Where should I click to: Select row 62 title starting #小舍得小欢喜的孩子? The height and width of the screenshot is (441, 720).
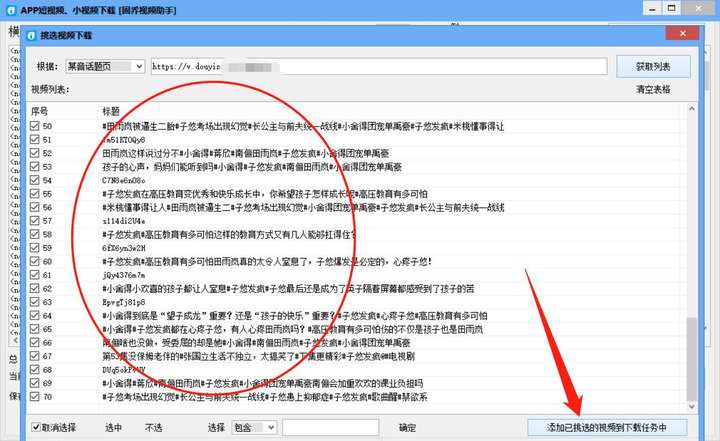pyautogui.click(x=288, y=288)
